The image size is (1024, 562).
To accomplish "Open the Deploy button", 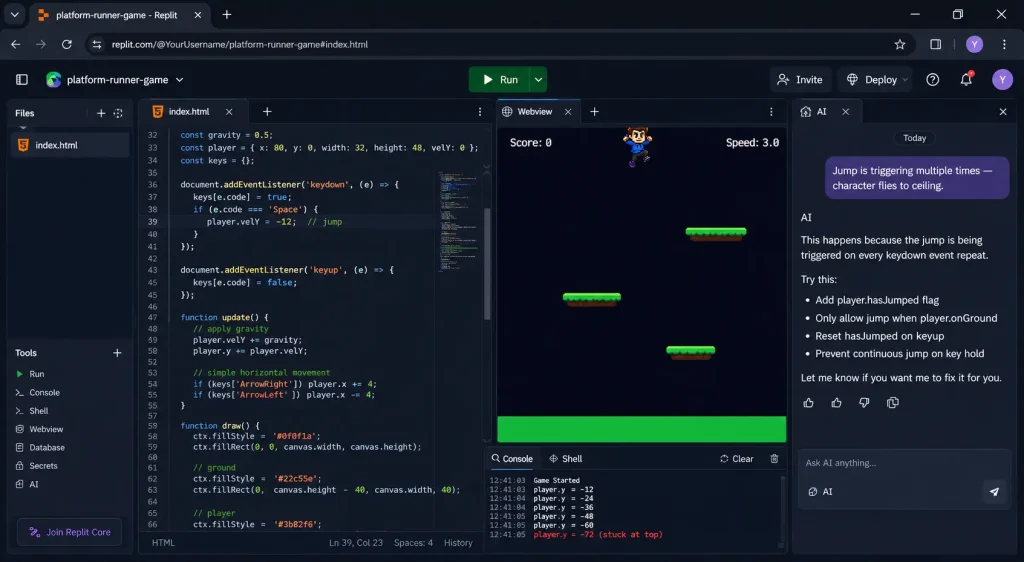I will point(872,80).
